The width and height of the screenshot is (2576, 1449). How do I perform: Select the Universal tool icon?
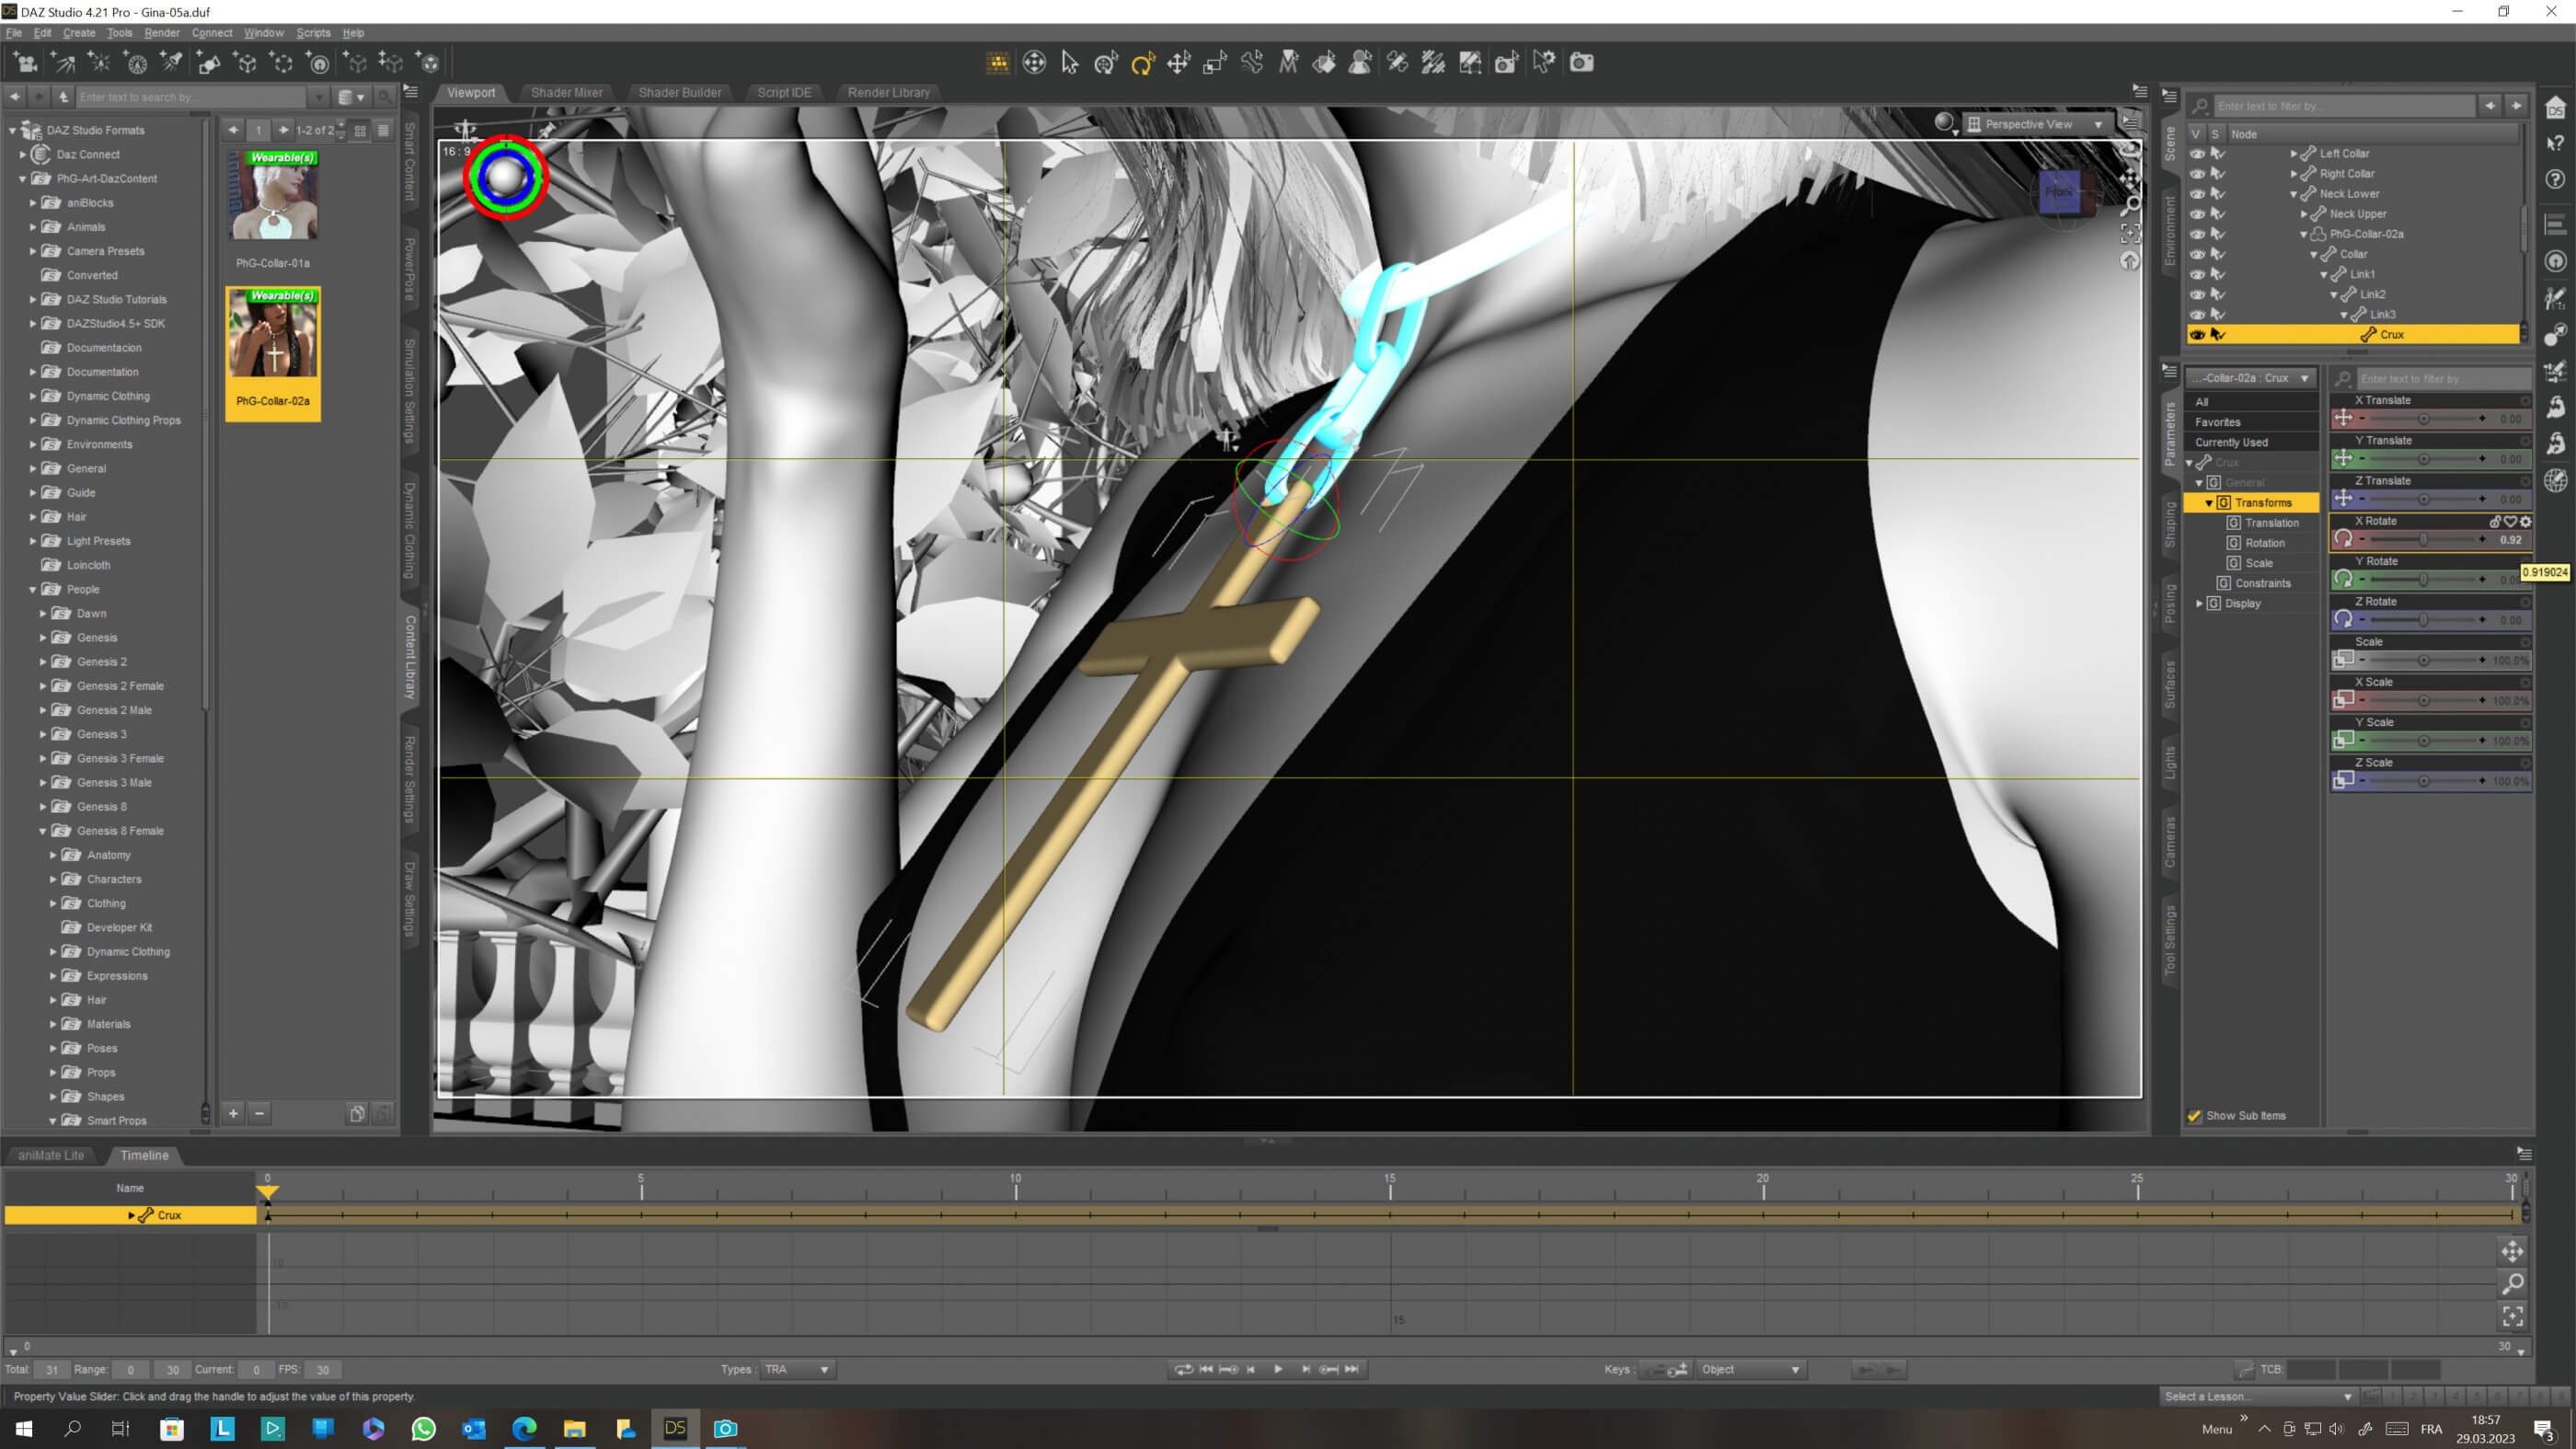1105,63
